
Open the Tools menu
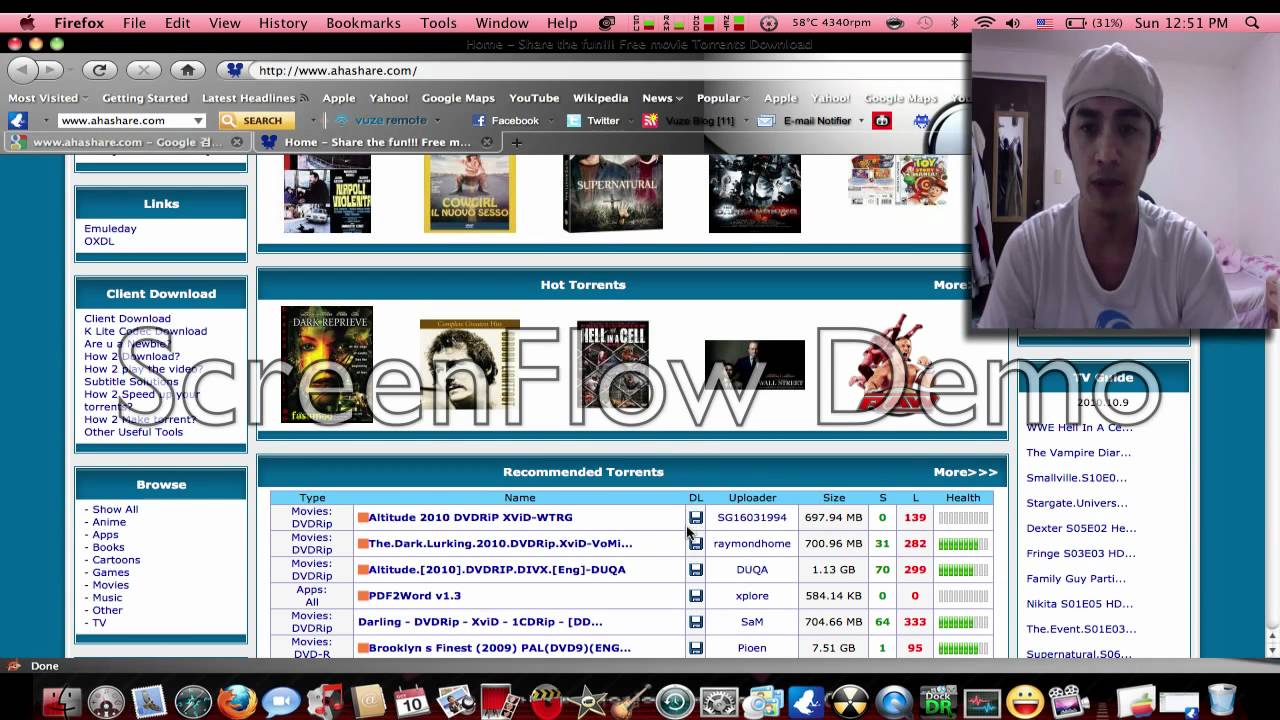pyautogui.click(x=438, y=22)
